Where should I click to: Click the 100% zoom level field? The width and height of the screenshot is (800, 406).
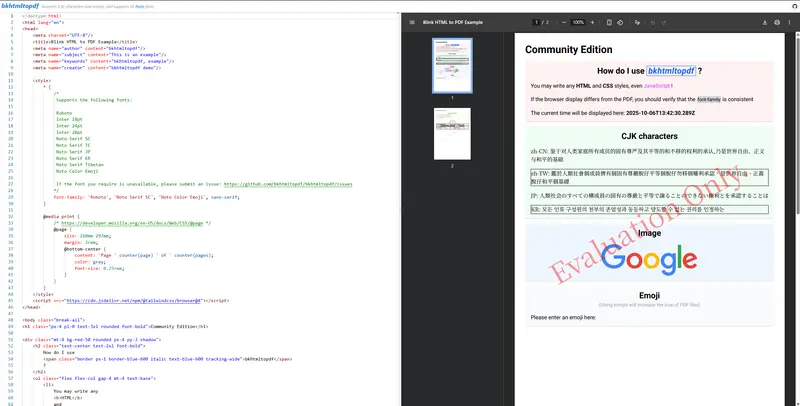pyautogui.click(x=578, y=21)
